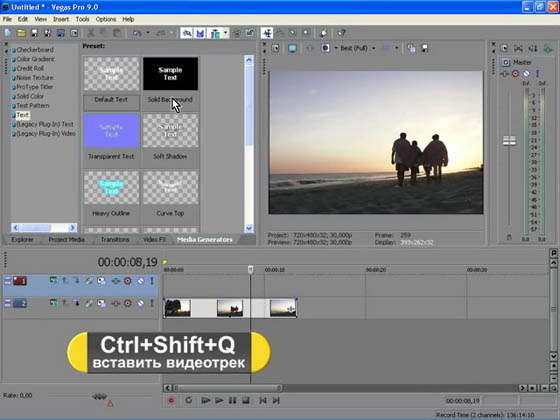Select the Solid Background text preset thumbnail
The height and width of the screenshot is (420, 560).
pyautogui.click(x=170, y=74)
